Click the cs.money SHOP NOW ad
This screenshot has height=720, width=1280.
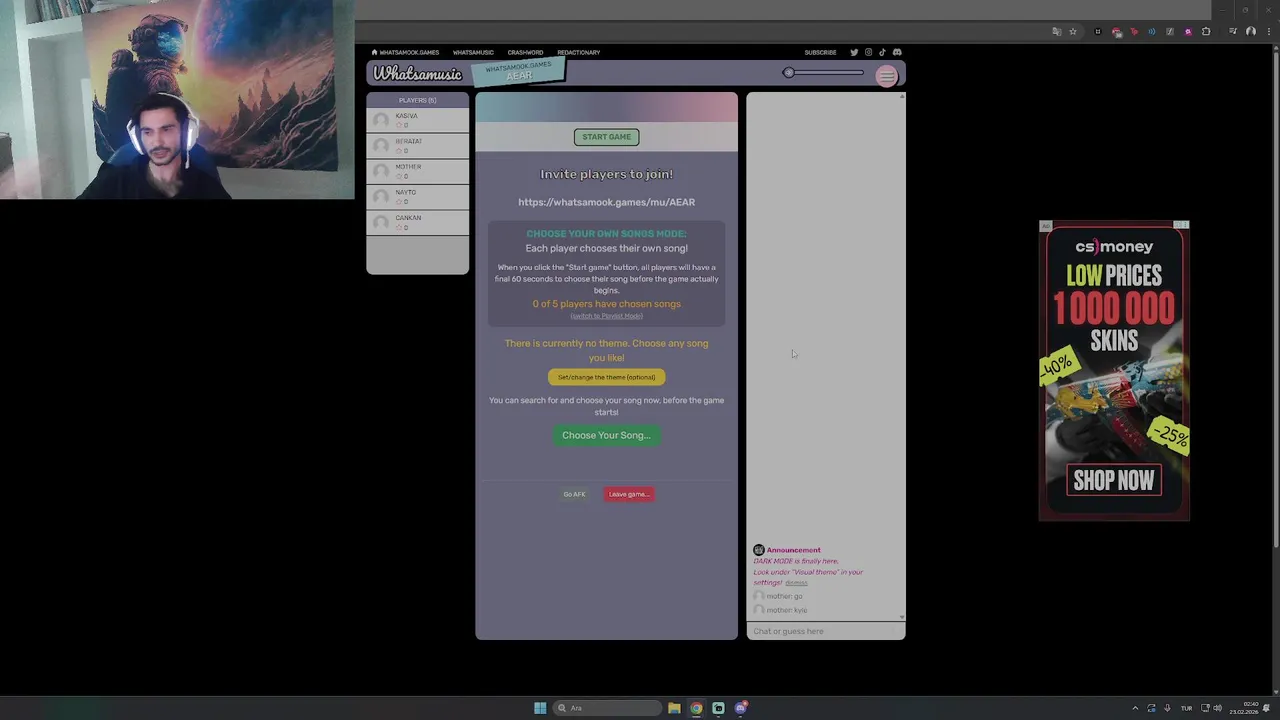1114,480
